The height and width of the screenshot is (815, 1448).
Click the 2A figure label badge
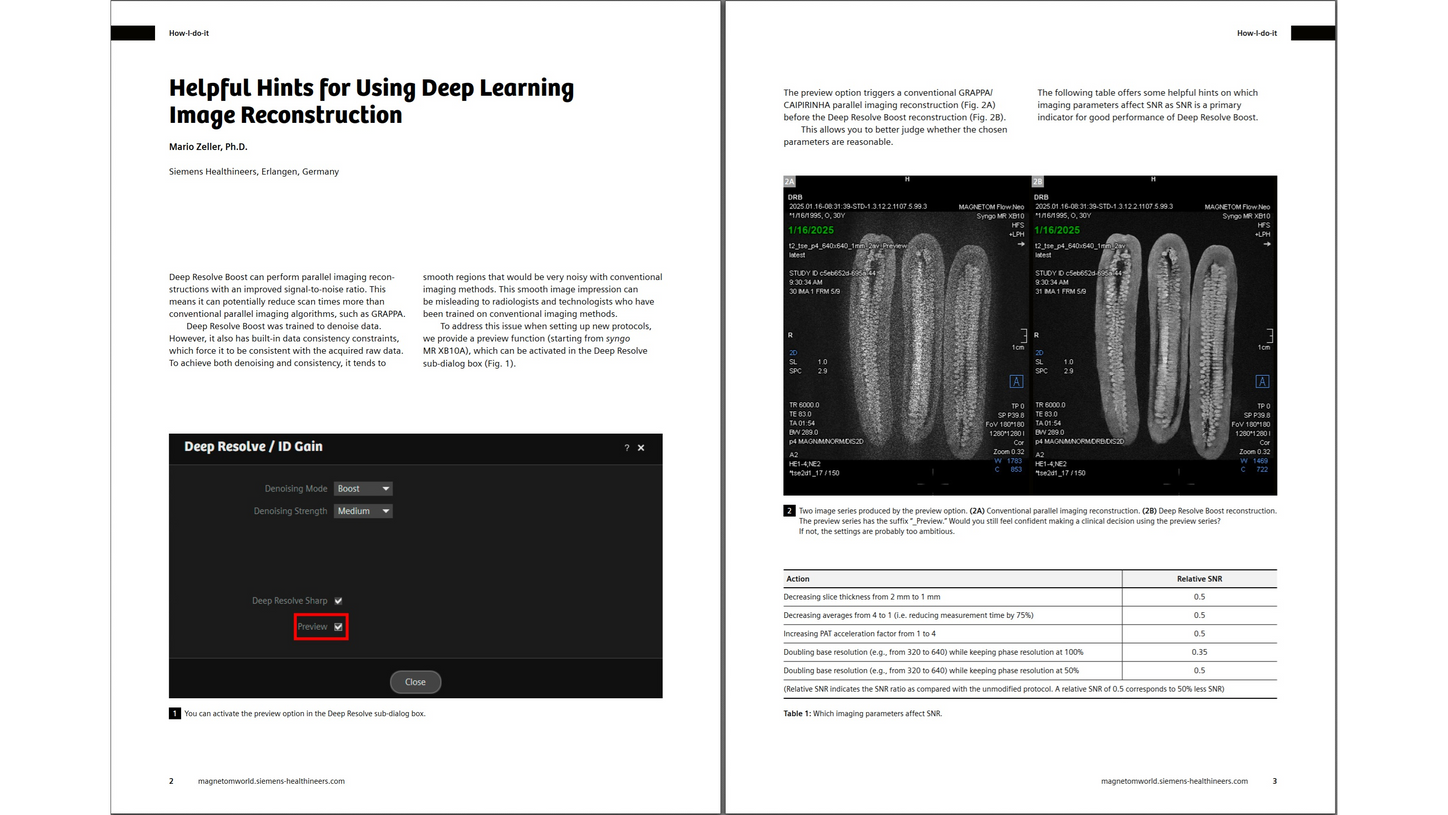790,182
